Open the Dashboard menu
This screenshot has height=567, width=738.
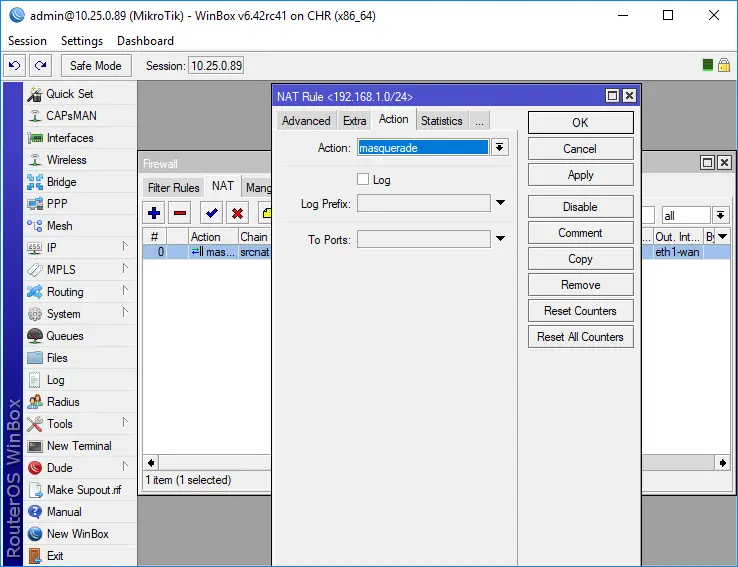point(145,41)
